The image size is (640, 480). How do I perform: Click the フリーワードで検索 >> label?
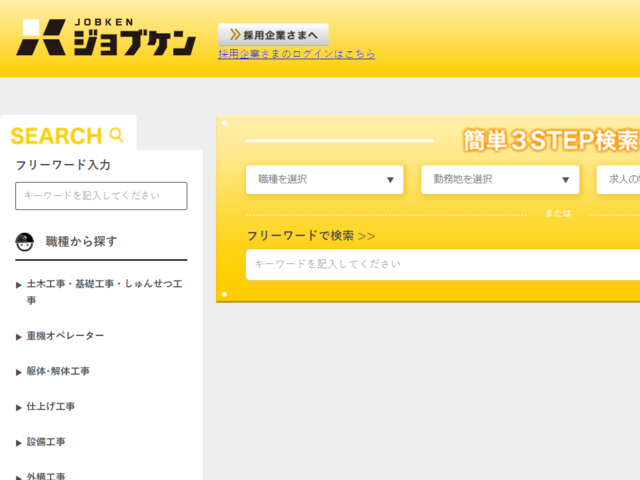click(311, 236)
